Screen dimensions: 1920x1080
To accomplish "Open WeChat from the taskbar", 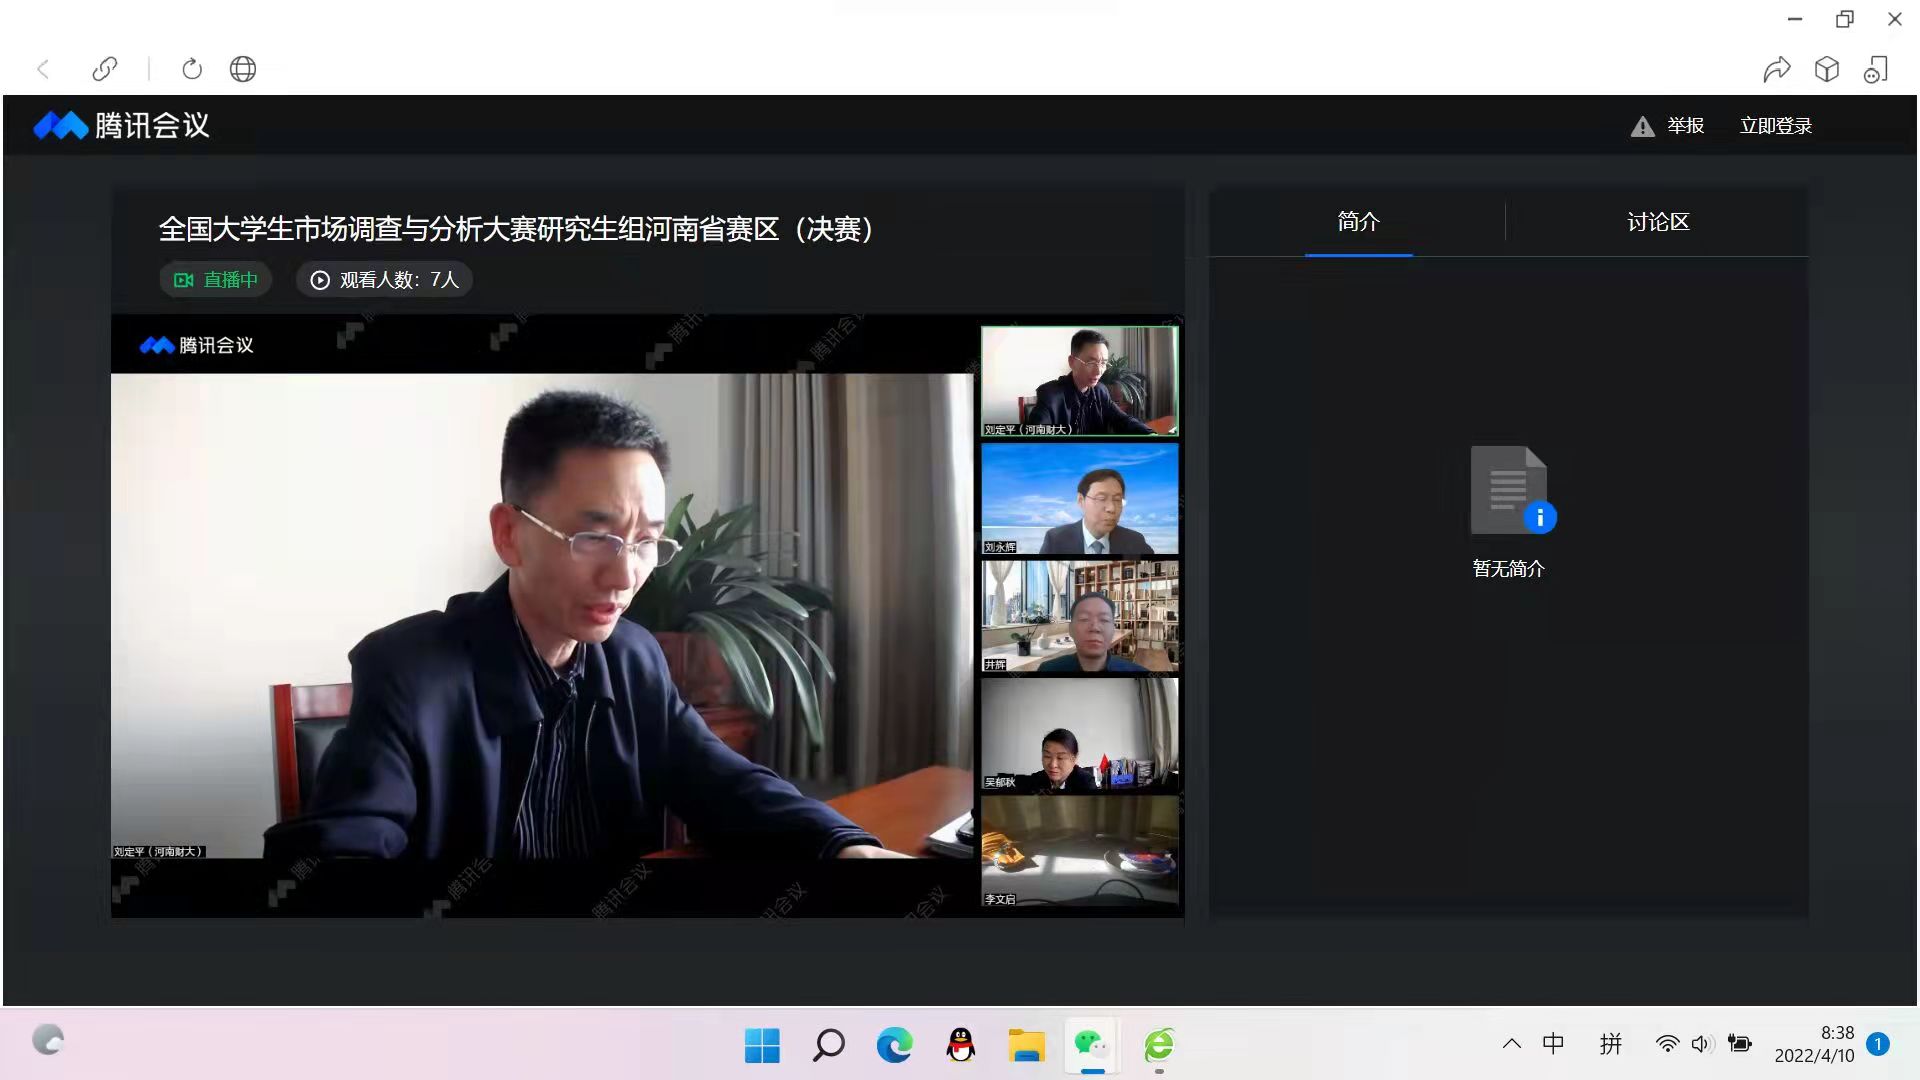I will [x=1091, y=1045].
